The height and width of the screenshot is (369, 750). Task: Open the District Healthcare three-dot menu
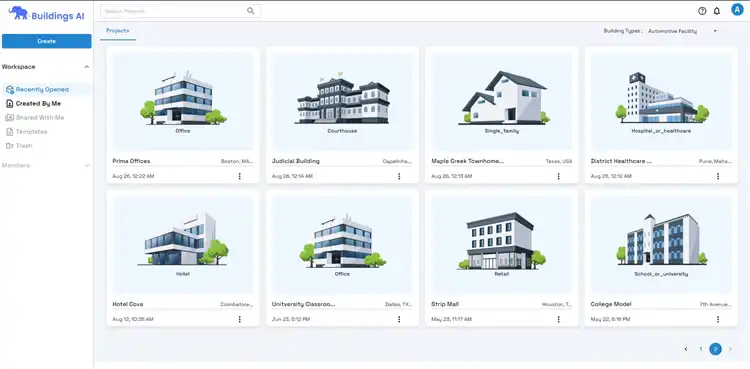tap(718, 176)
